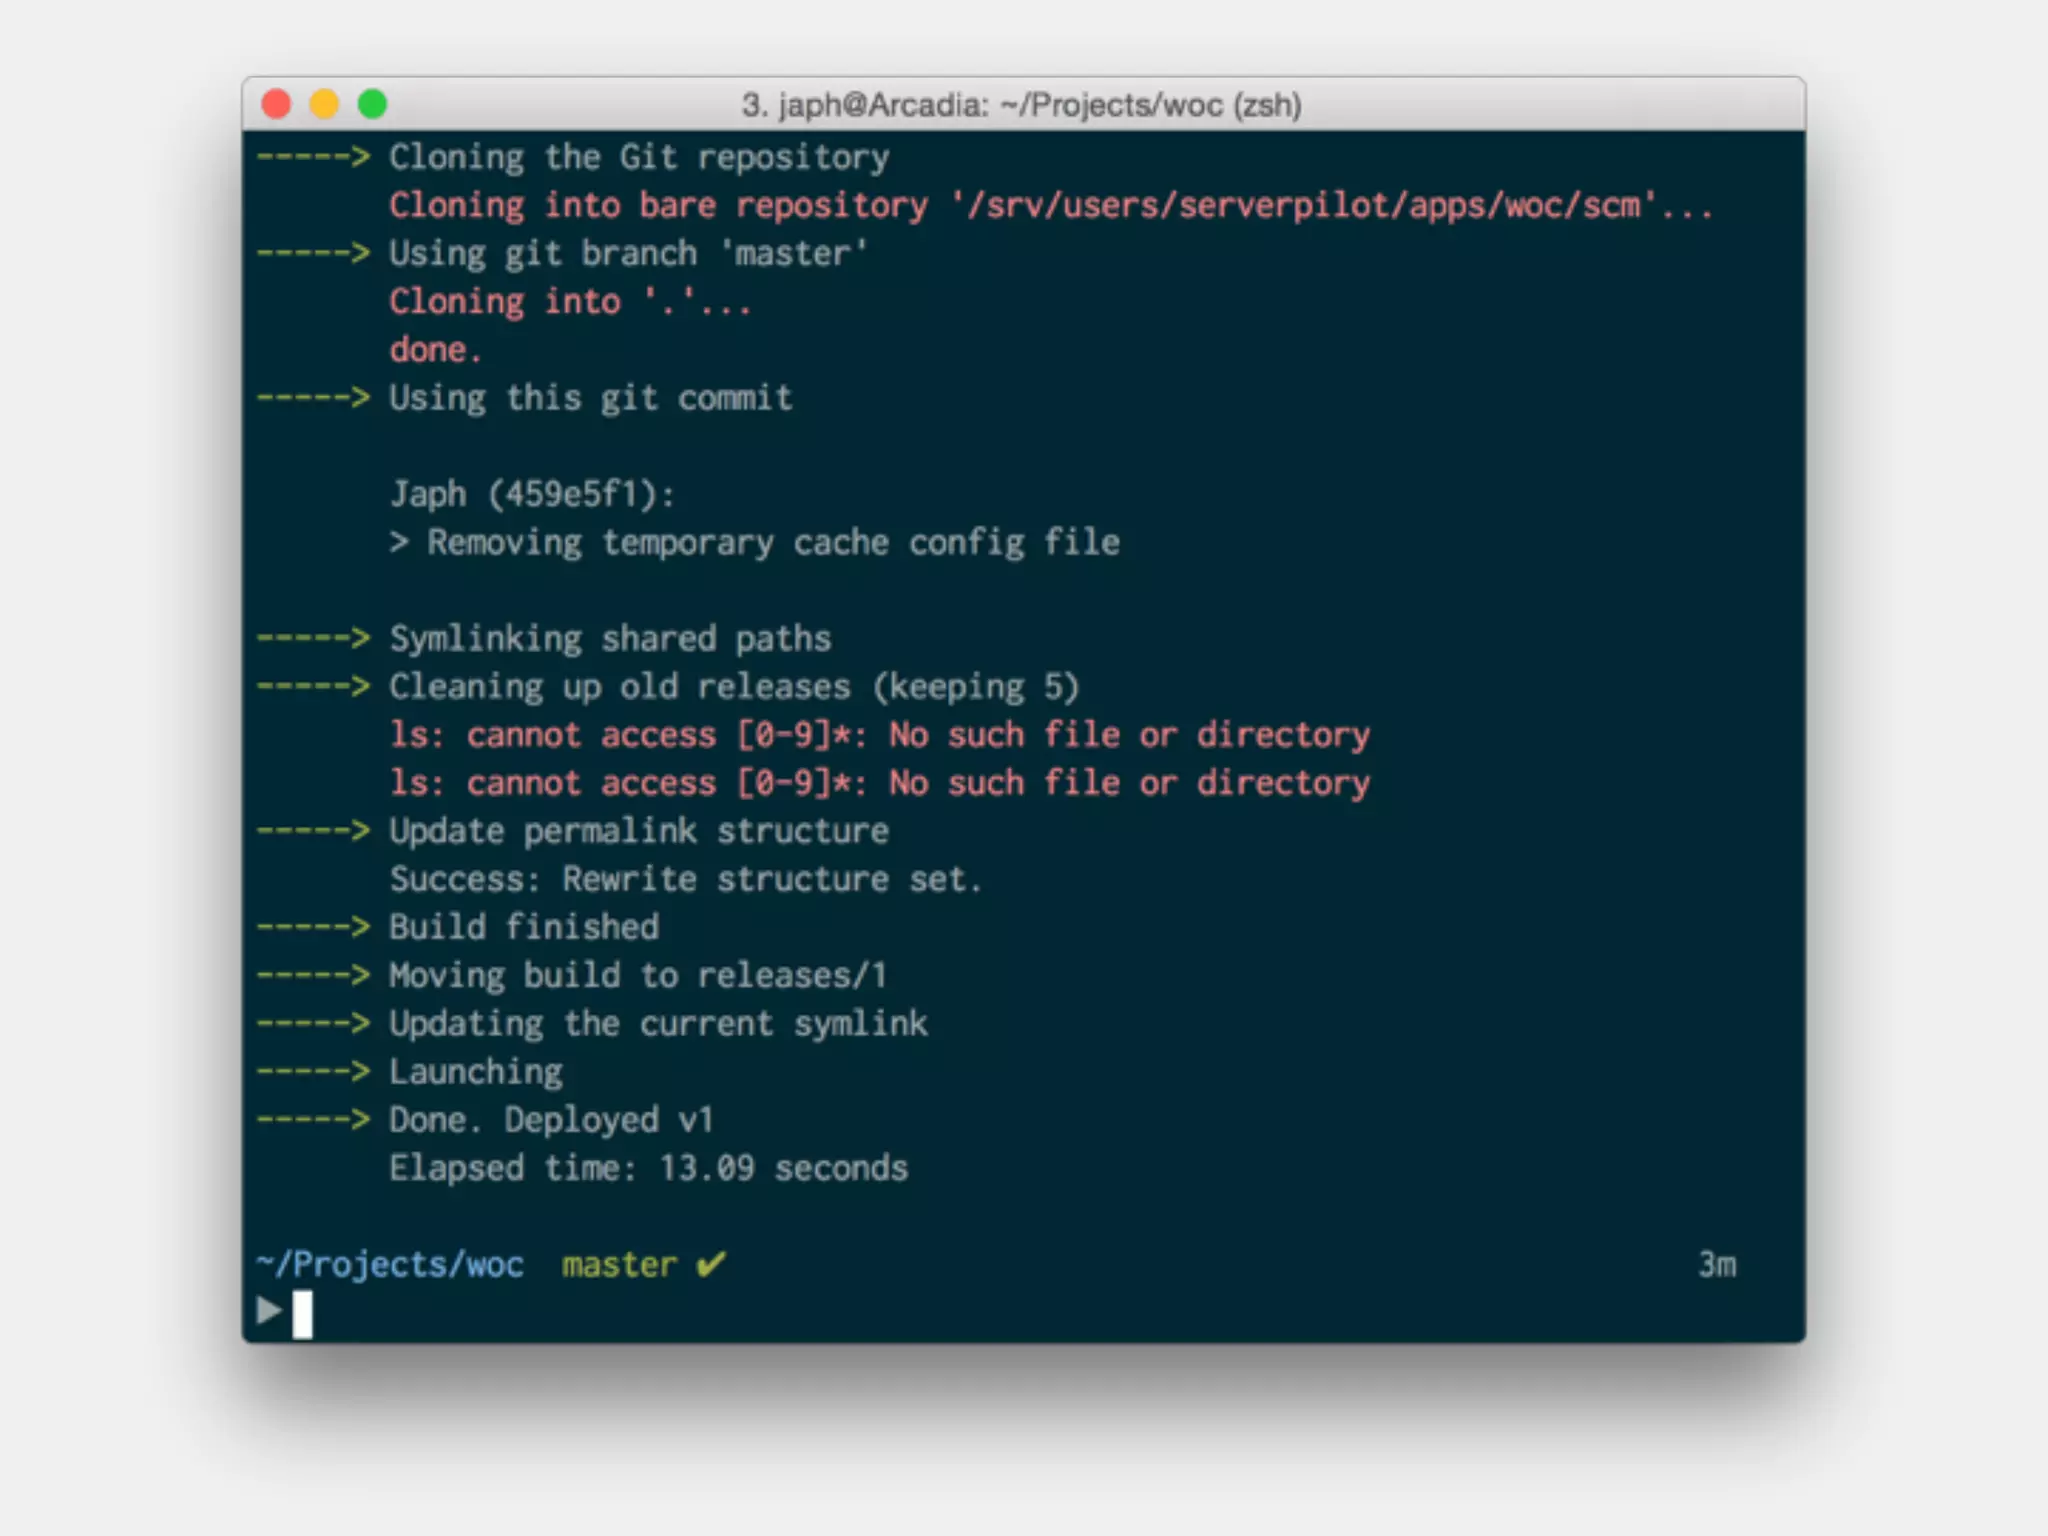Click the '3m' elapsed indicator at right

click(x=1717, y=1265)
